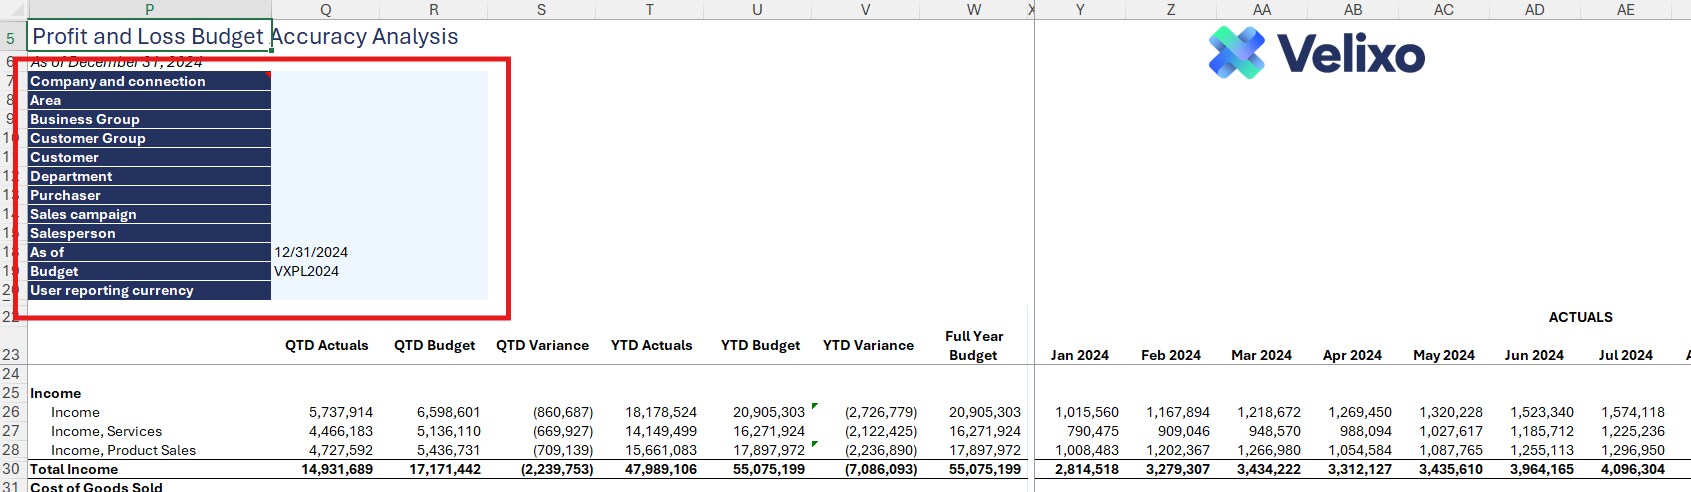Image resolution: width=1691 pixels, height=492 pixels.
Task: Select the ACTUALS section heading
Action: click(x=1580, y=317)
